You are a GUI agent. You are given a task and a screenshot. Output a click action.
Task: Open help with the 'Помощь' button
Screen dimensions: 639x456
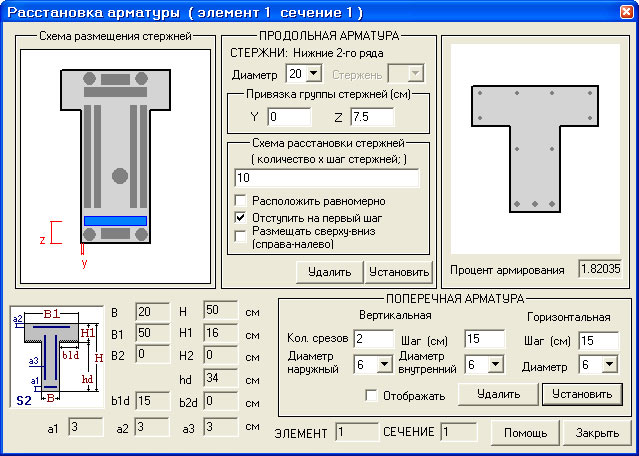pos(524,433)
